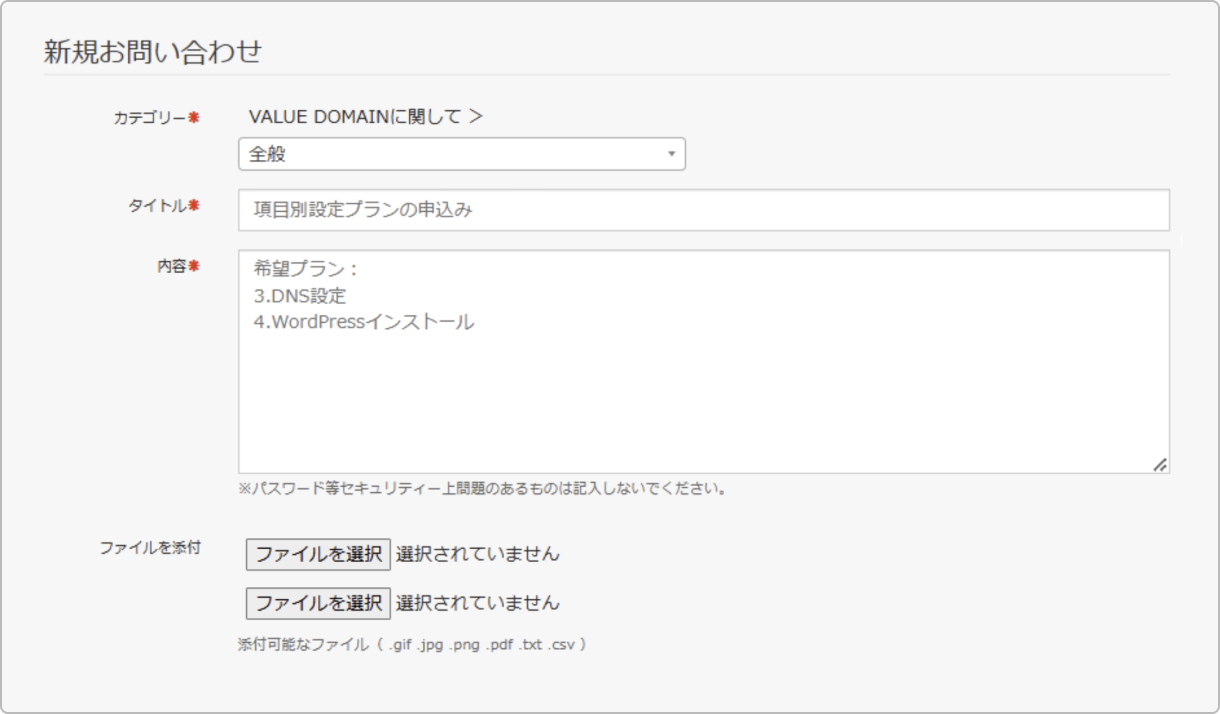The height and width of the screenshot is (714, 1220).
Task: Select the 内容 field label
Action: coord(171,266)
